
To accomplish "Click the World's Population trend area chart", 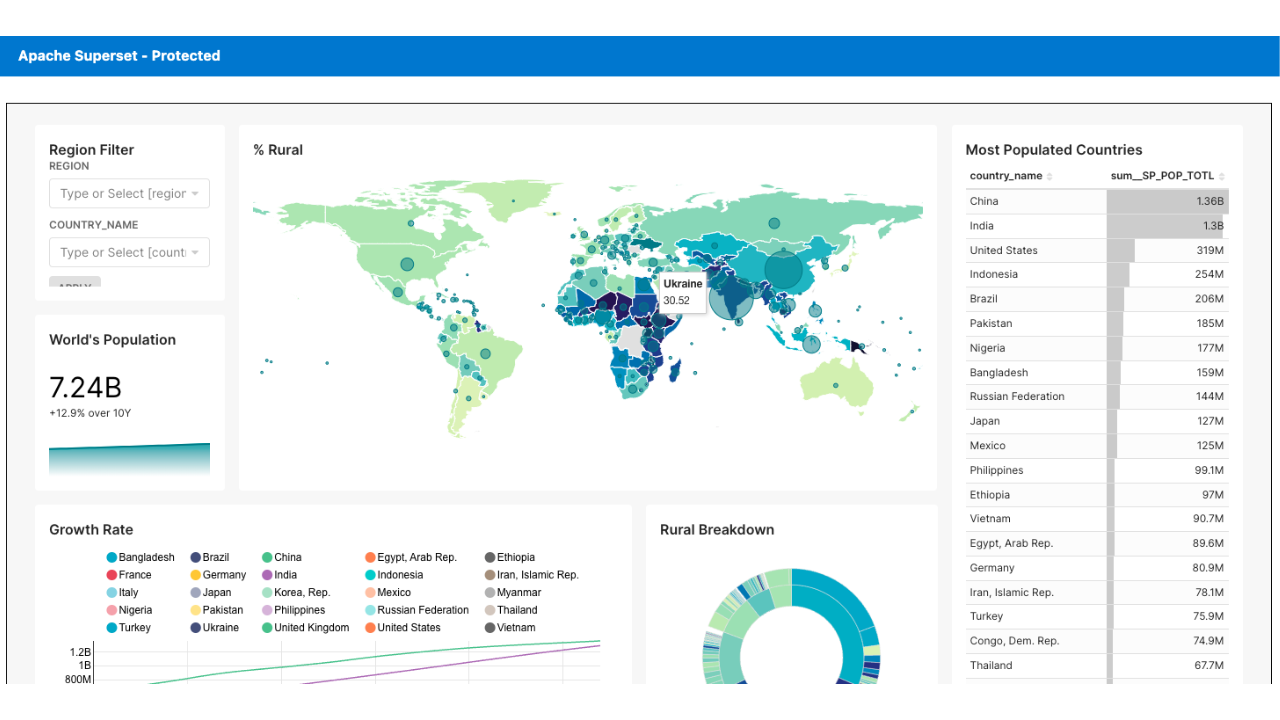I will coord(129,460).
